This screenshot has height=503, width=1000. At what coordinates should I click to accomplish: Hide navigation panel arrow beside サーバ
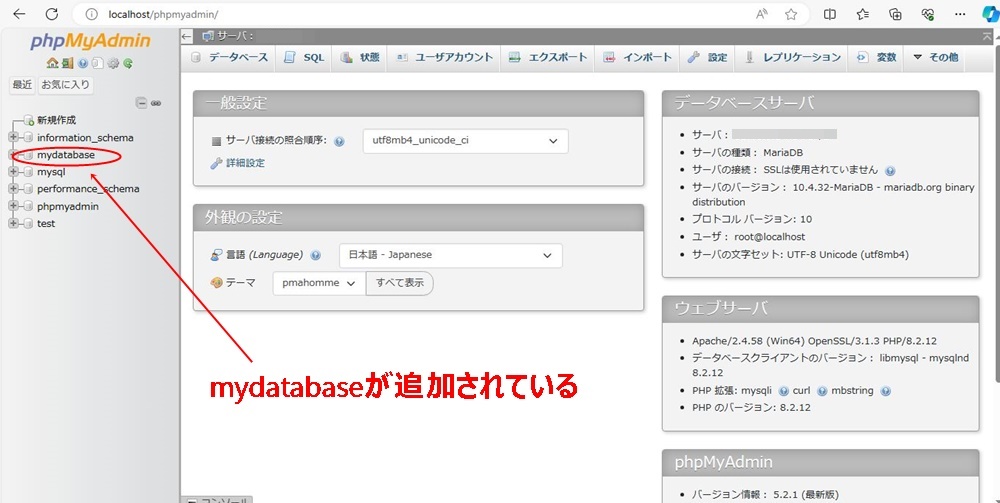point(186,36)
